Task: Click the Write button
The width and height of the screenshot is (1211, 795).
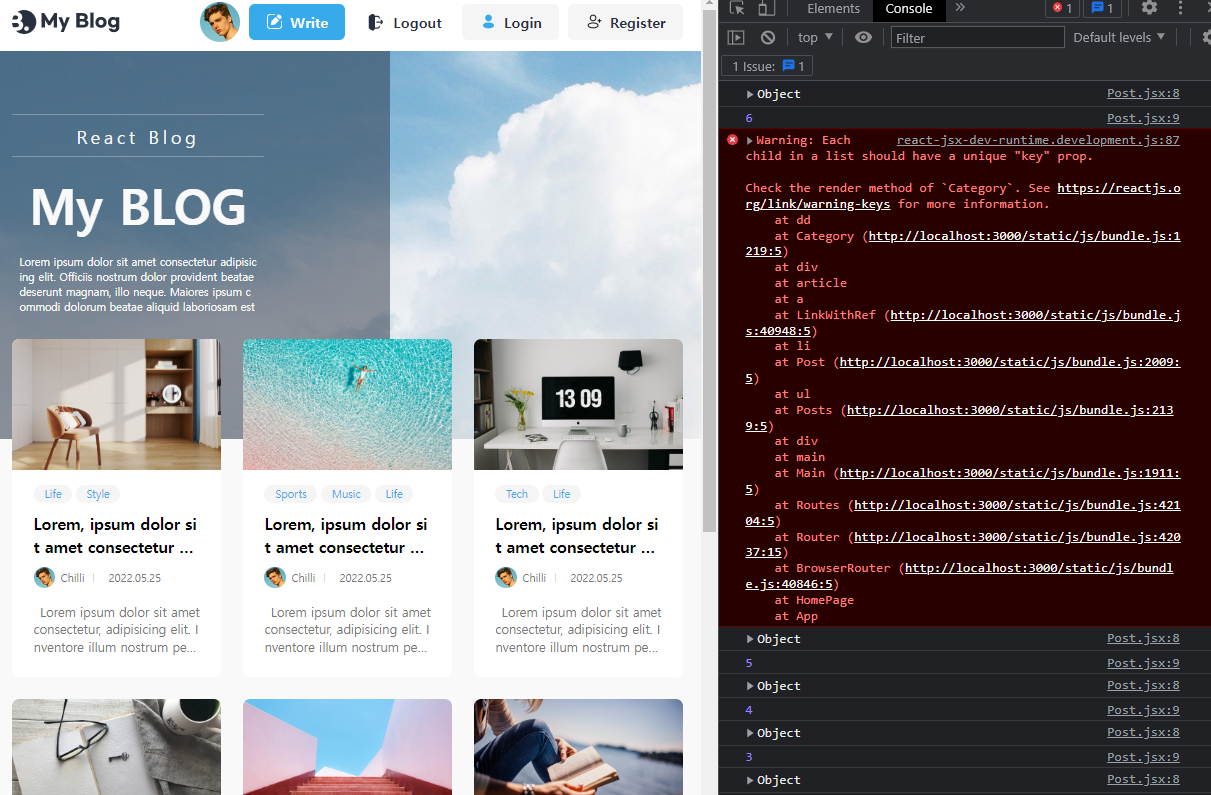Action: 297,22
